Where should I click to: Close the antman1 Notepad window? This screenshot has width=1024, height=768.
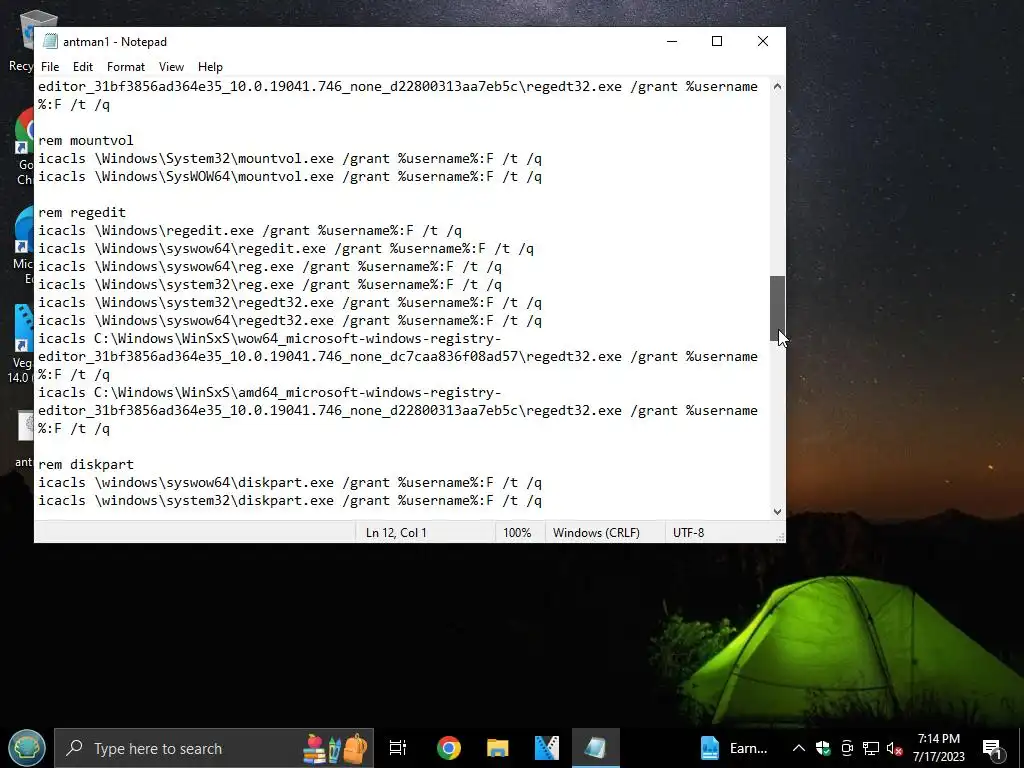coord(762,41)
